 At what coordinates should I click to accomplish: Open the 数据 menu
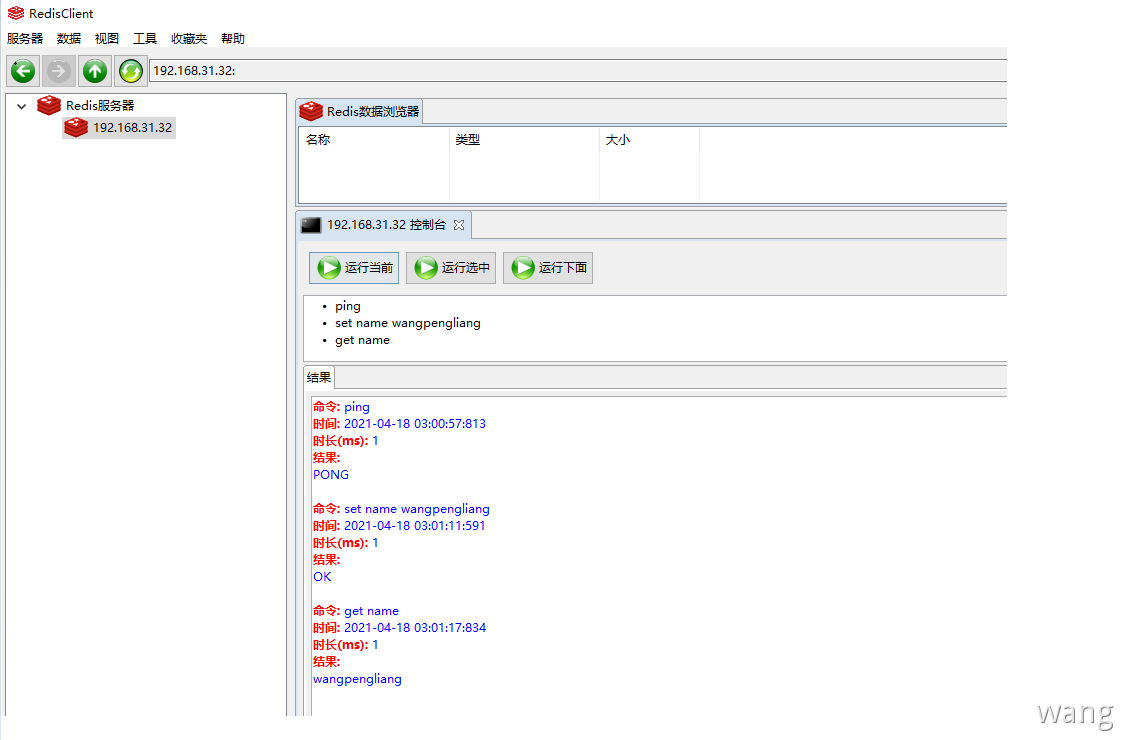69,39
